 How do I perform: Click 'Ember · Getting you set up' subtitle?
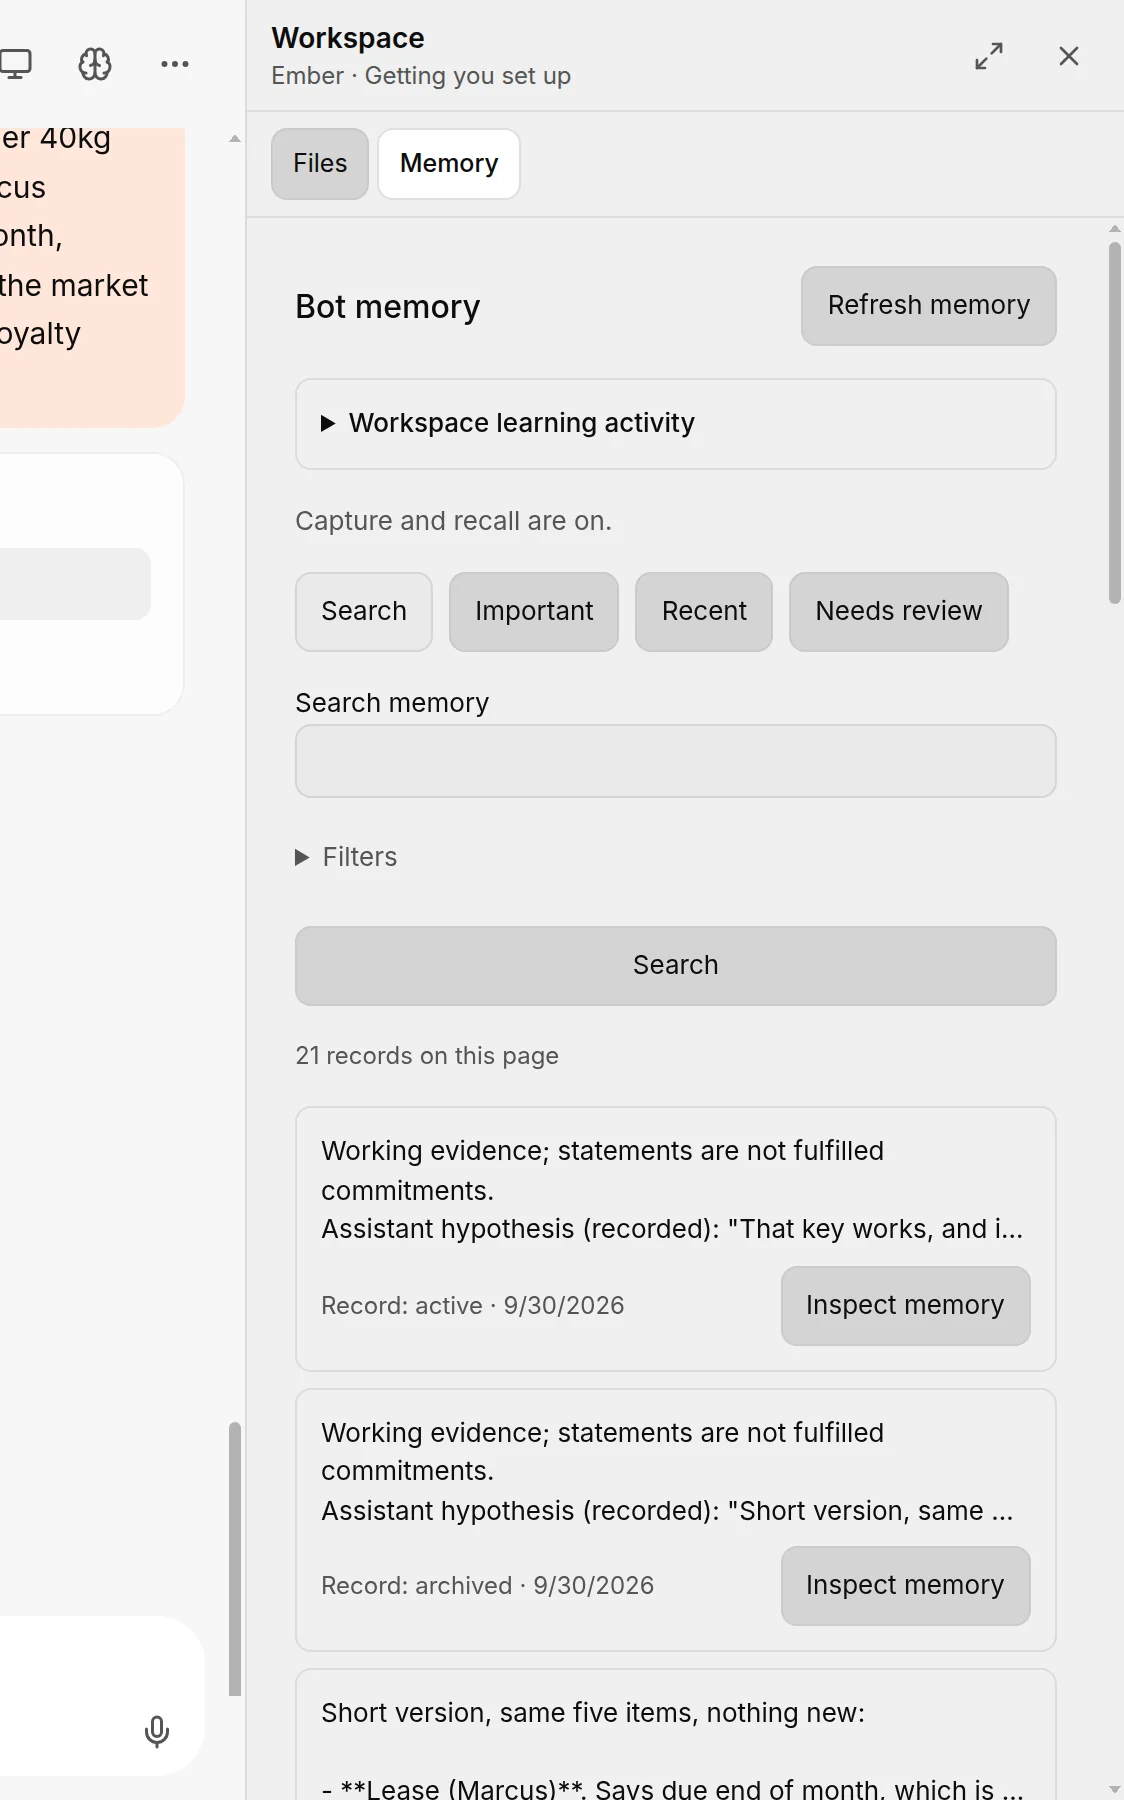(421, 76)
